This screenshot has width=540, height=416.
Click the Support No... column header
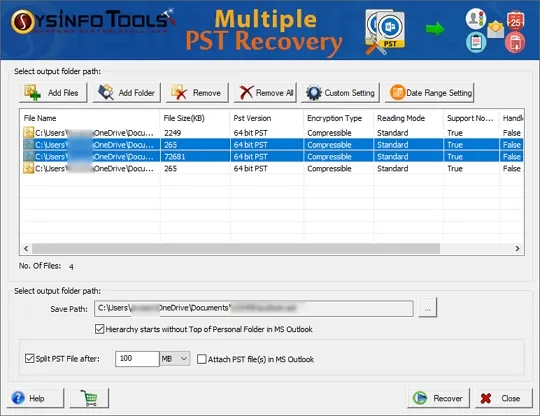click(x=471, y=118)
